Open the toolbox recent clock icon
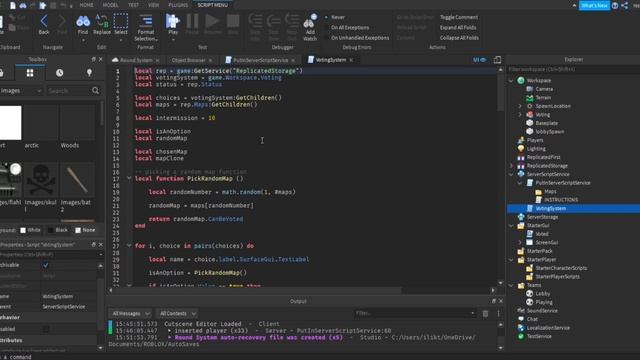The width and height of the screenshot is (640, 360). [x=60, y=73]
